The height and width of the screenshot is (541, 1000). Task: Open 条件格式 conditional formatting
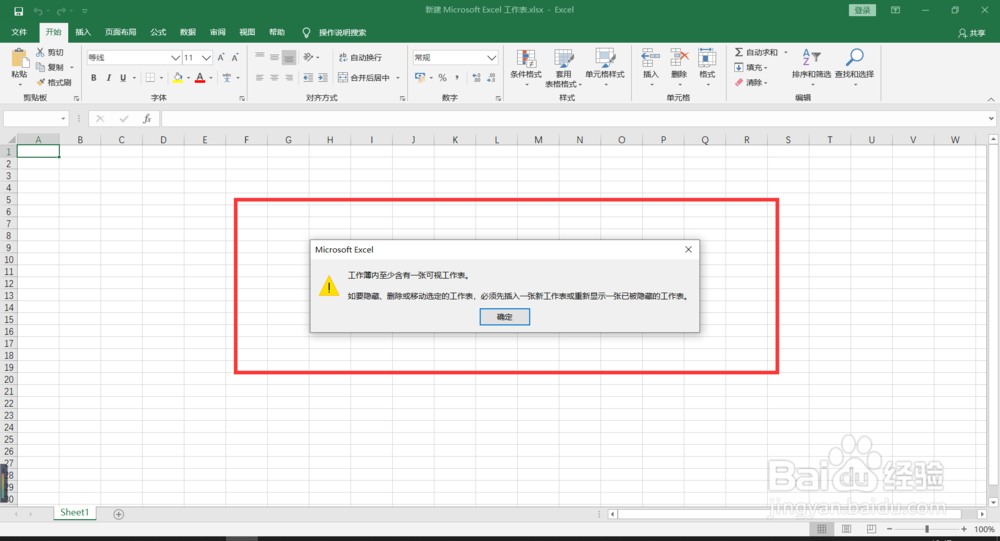[x=526, y=66]
